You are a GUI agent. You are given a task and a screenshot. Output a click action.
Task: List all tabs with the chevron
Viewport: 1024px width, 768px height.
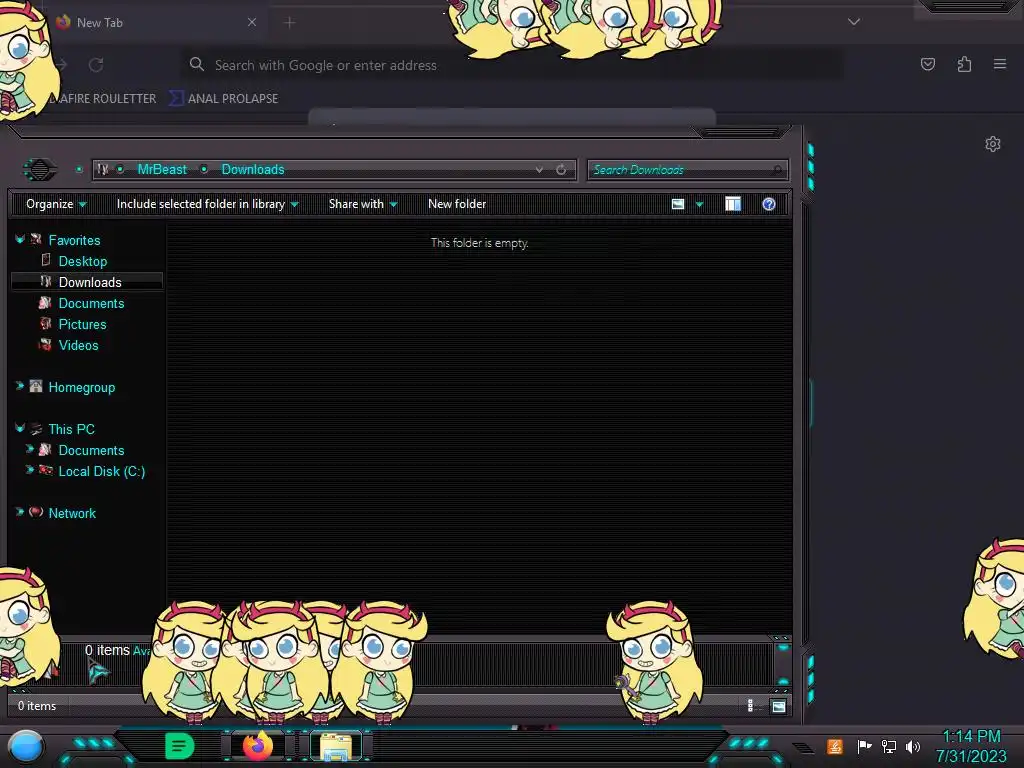pos(854,22)
